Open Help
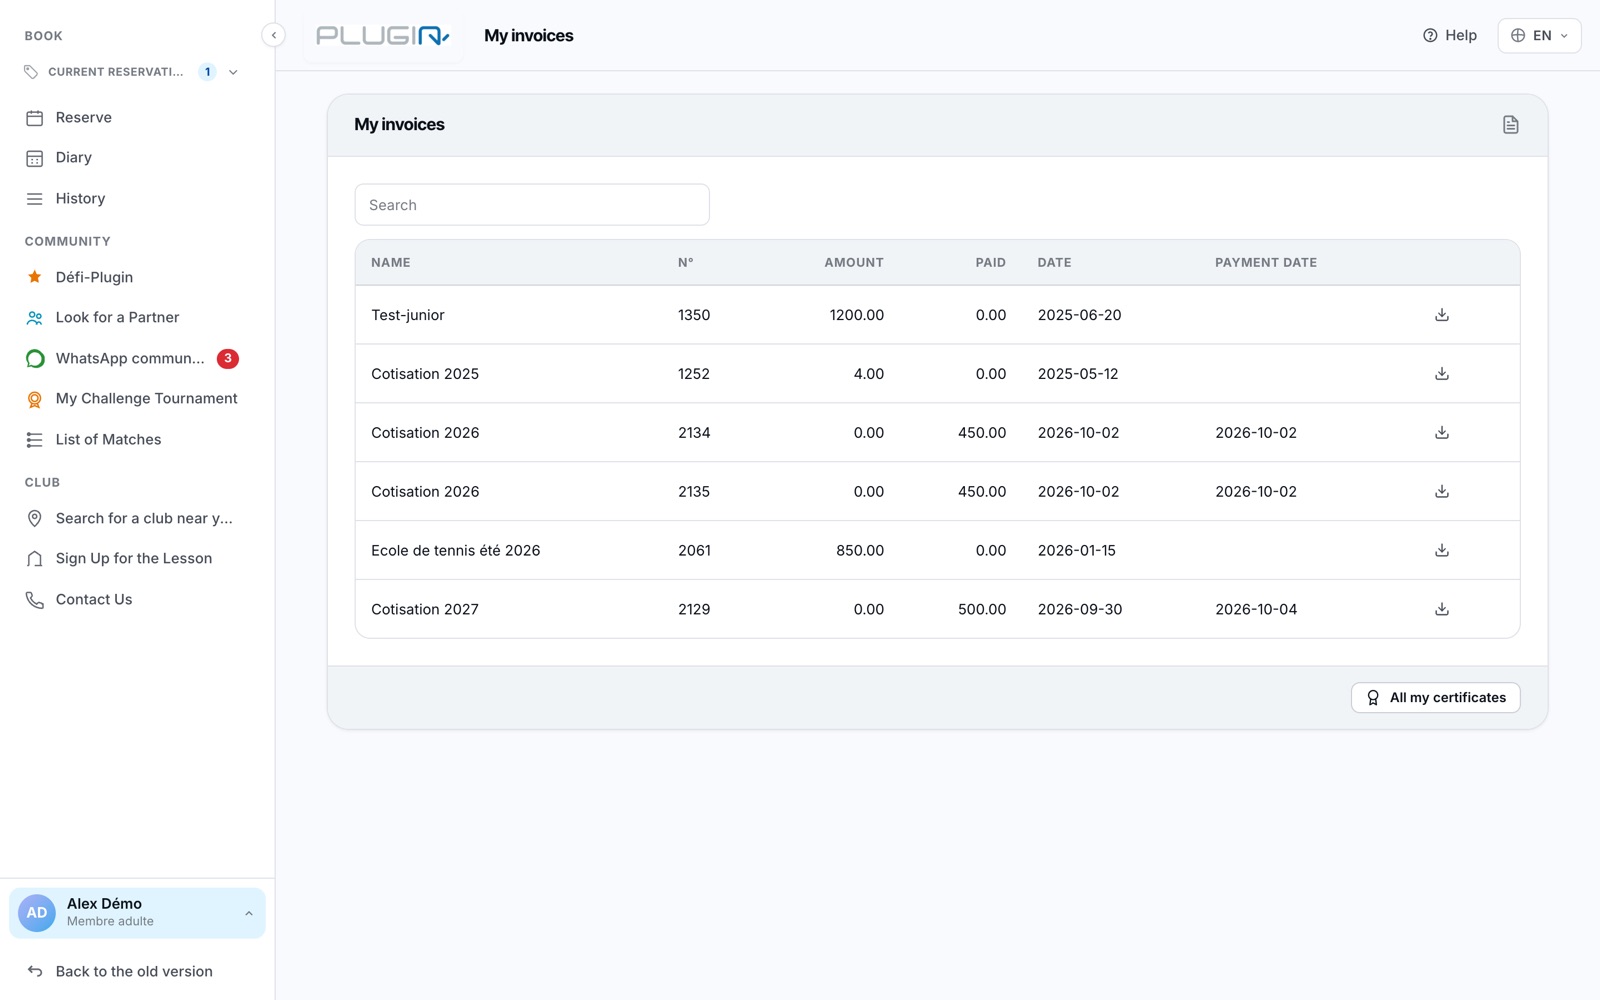 [x=1449, y=35]
